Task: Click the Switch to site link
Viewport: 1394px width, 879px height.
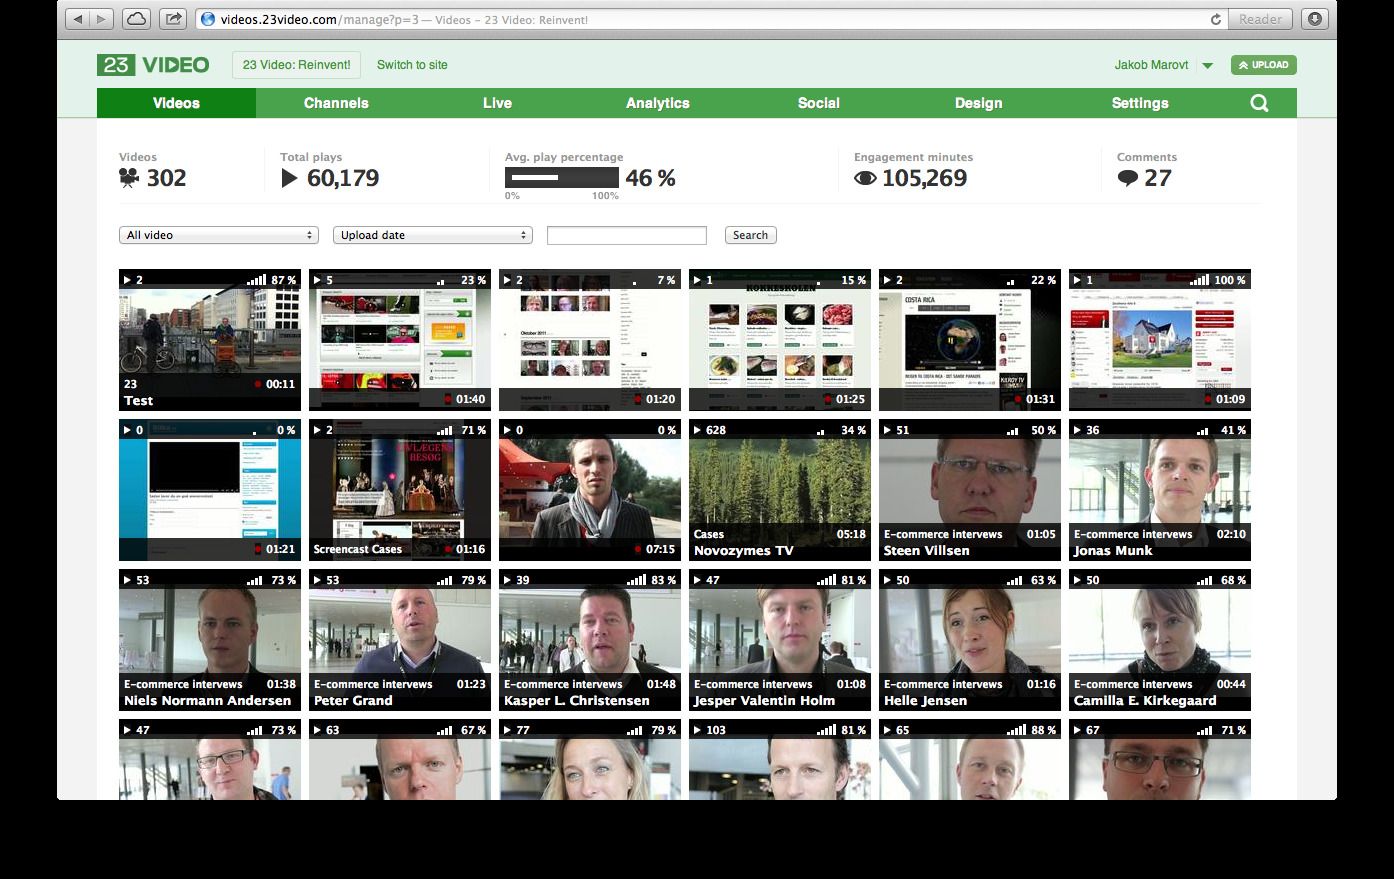Action: pyautogui.click(x=412, y=65)
